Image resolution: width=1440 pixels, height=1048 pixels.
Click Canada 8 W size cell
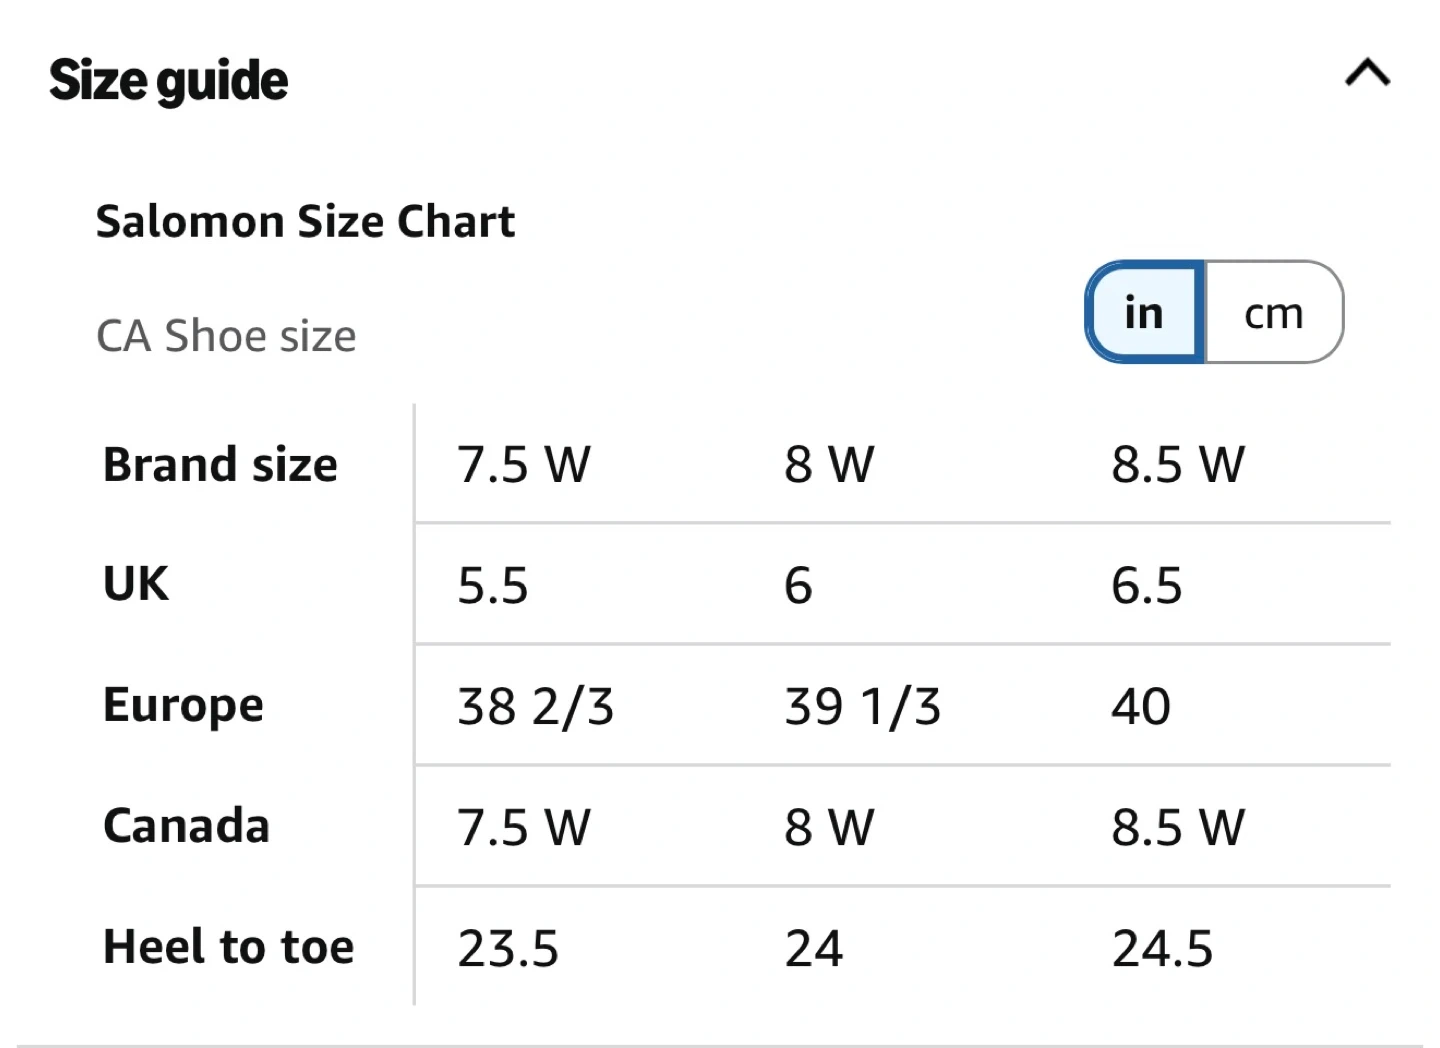(x=829, y=828)
